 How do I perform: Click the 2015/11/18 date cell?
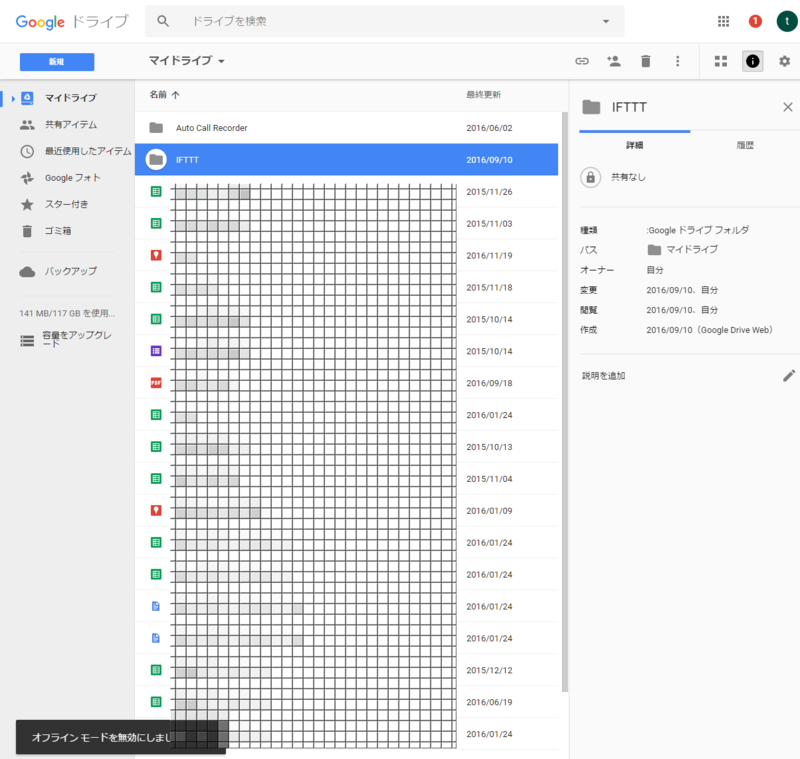click(x=489, y=287)
